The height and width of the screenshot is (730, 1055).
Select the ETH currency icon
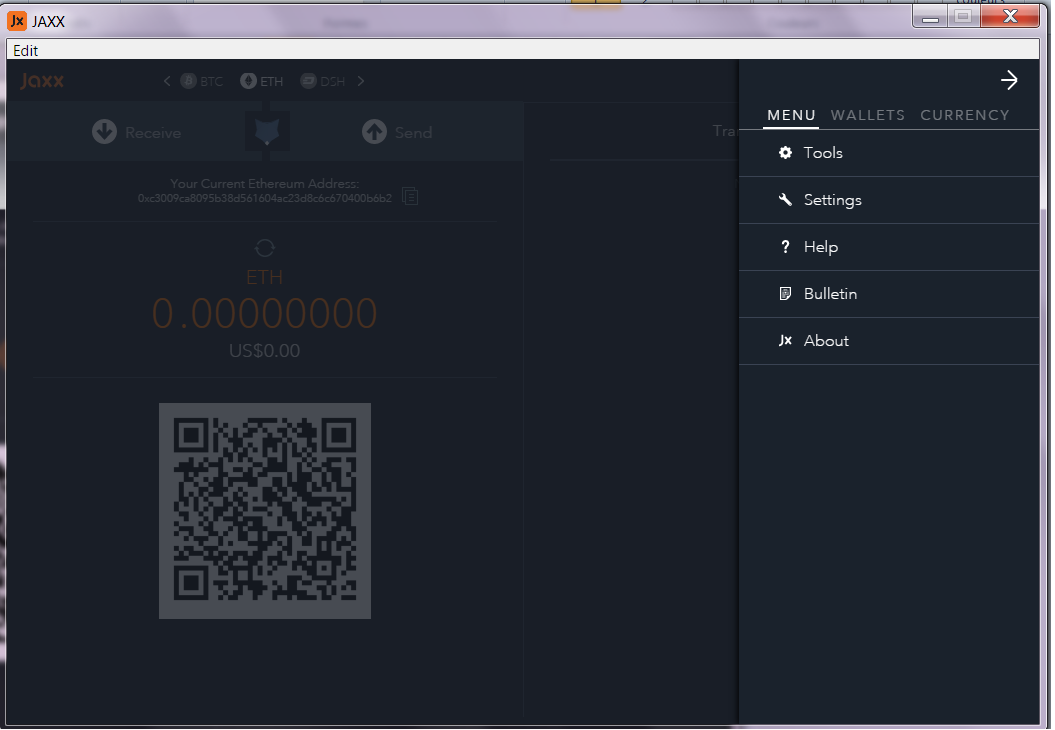point(247,81)
